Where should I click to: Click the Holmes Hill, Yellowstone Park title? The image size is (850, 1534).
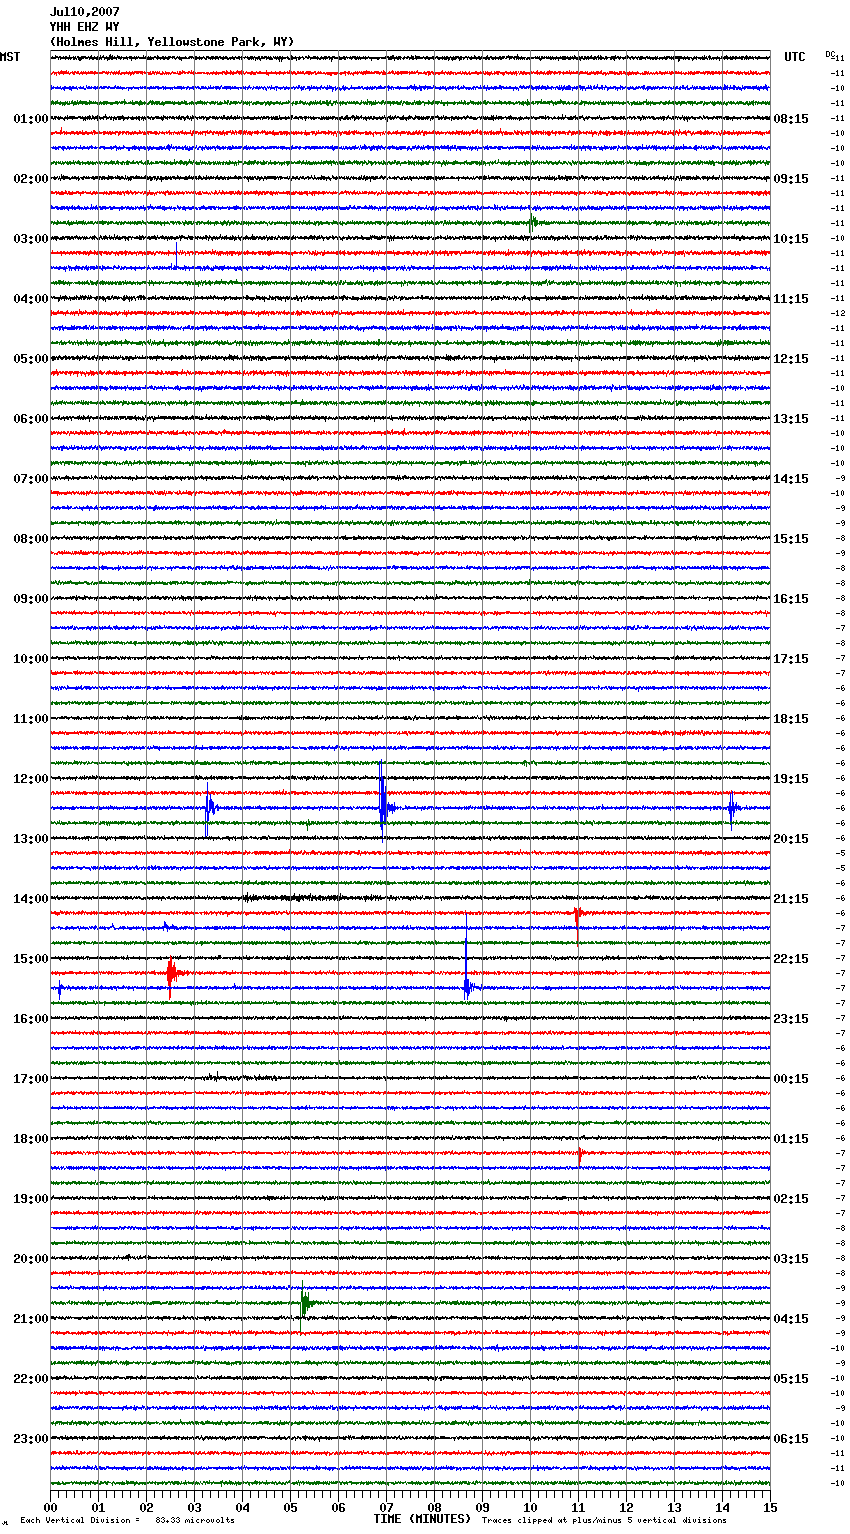click(x=172, y=42)
